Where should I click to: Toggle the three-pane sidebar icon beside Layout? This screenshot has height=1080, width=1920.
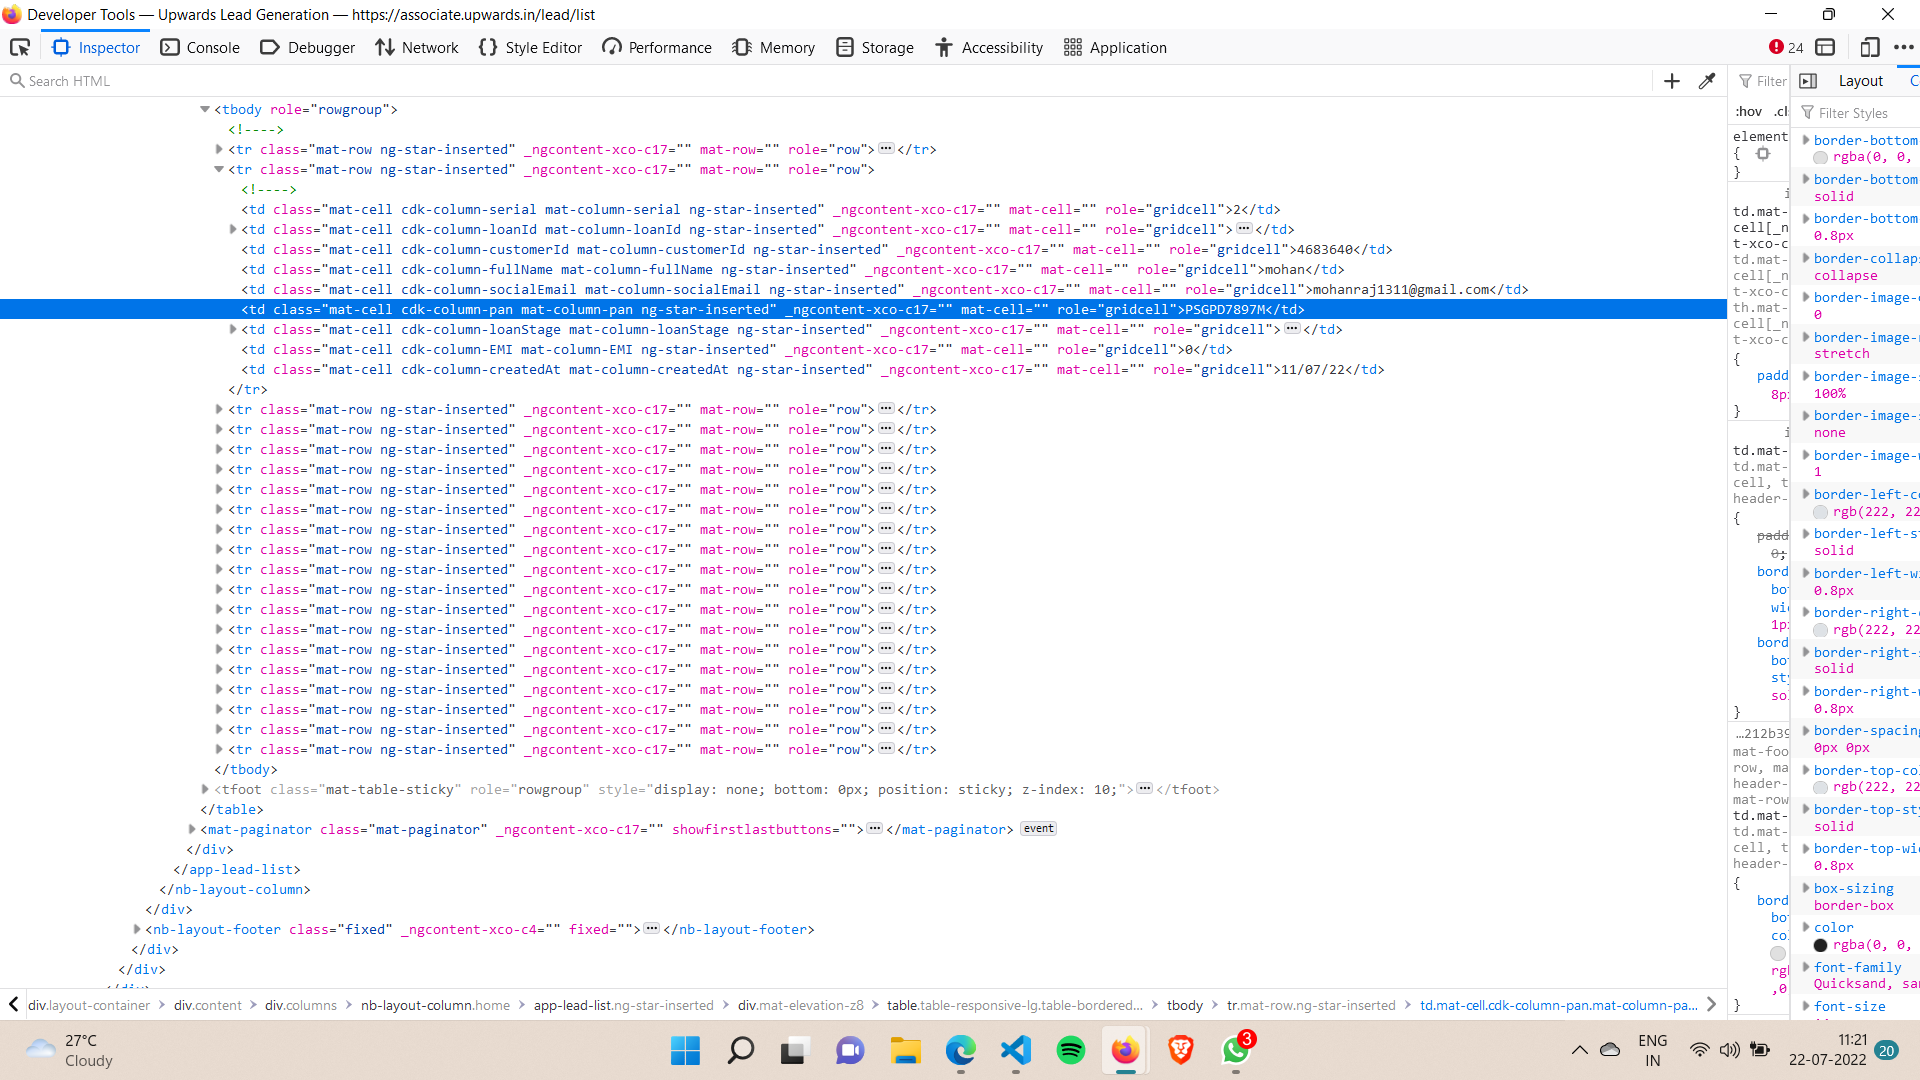point(1808,81)
